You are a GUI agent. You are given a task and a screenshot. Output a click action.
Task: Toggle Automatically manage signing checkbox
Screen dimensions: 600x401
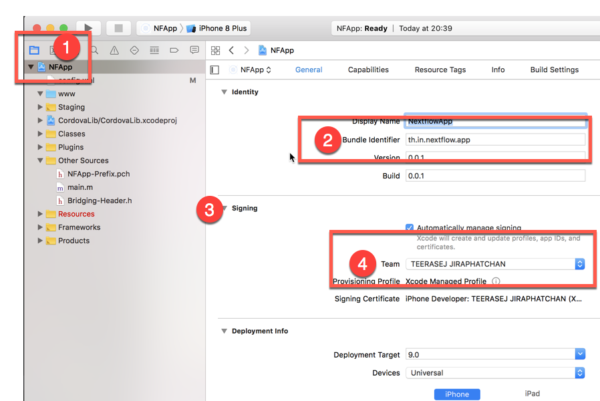pos(409,228)
